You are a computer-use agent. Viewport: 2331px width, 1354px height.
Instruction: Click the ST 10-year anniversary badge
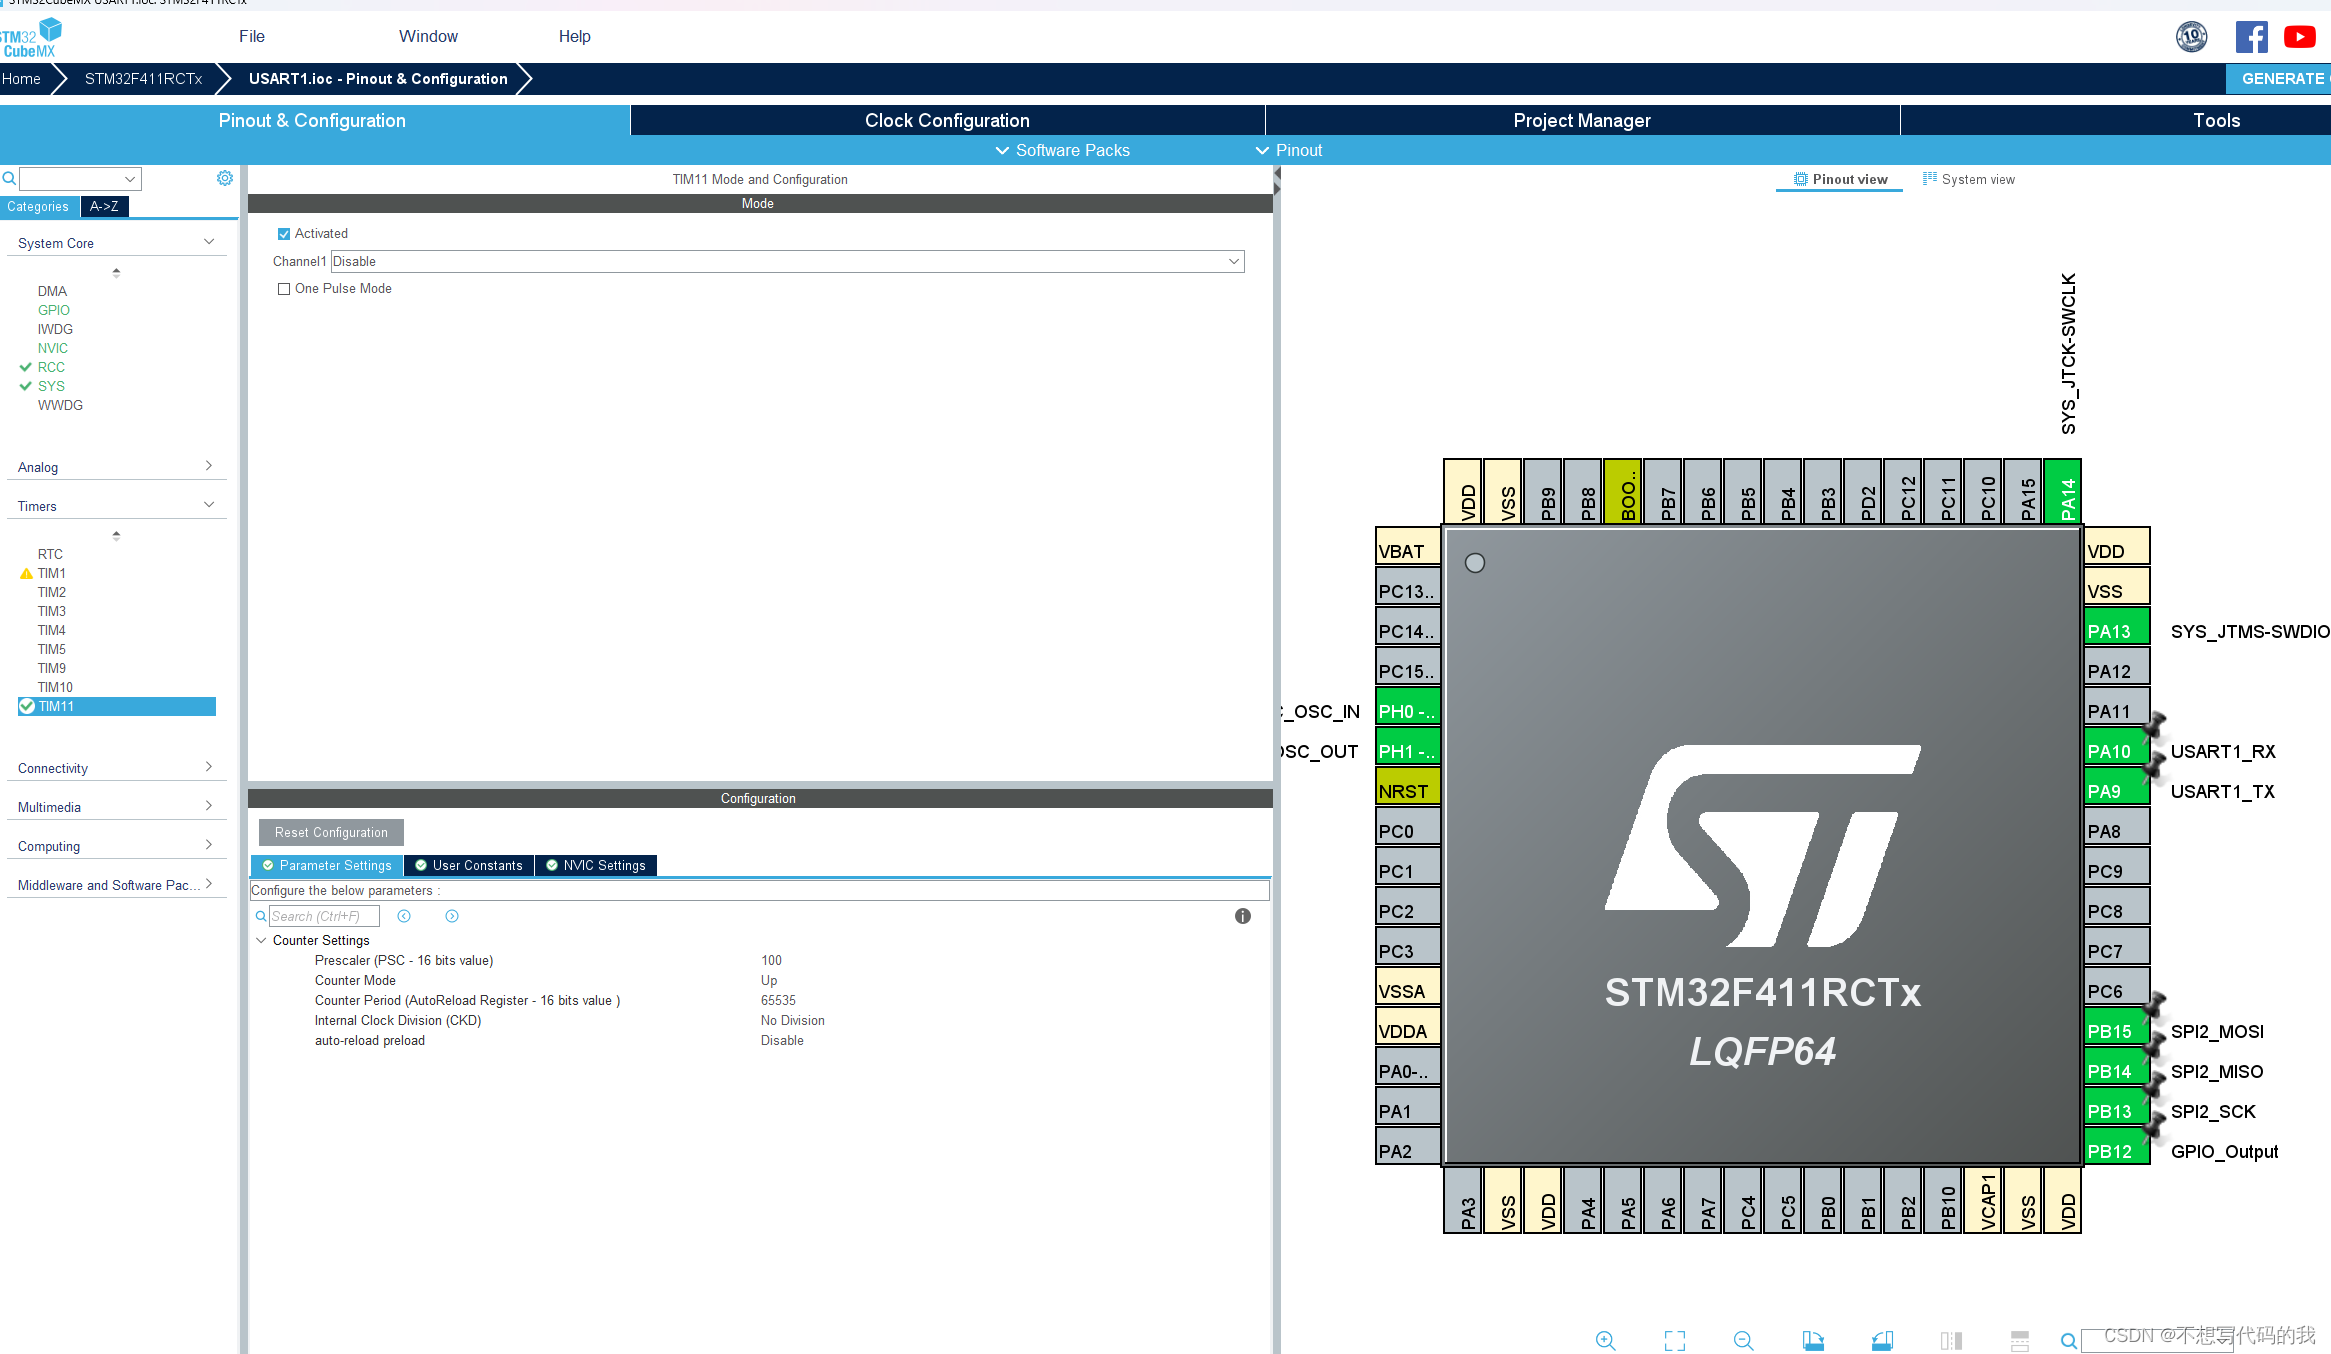coord(2192,37)
